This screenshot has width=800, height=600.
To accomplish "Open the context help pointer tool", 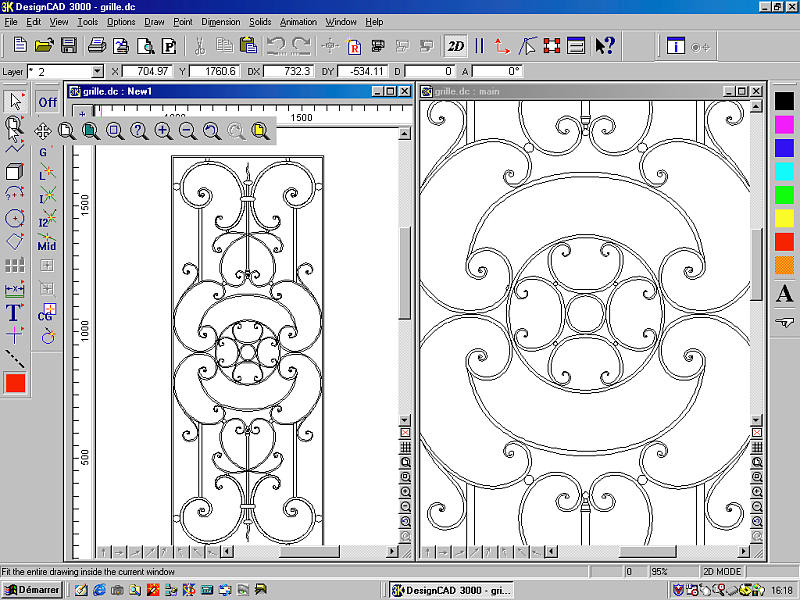I will click(x=604, y=46).
